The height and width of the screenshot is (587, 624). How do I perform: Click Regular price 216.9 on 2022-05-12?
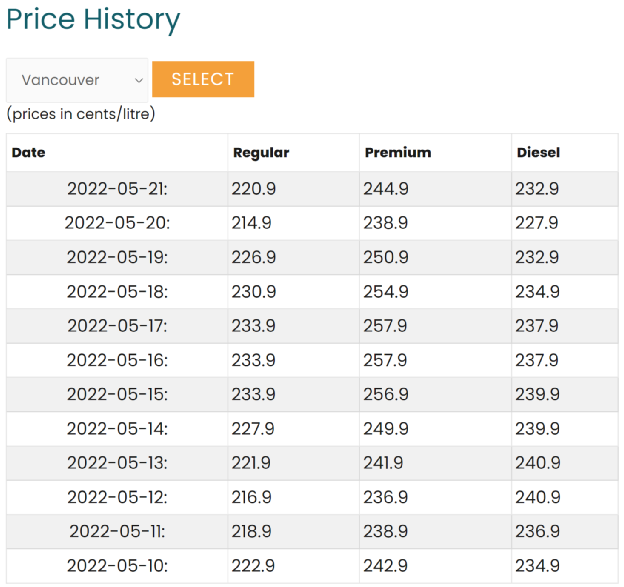tap(254, 497)
